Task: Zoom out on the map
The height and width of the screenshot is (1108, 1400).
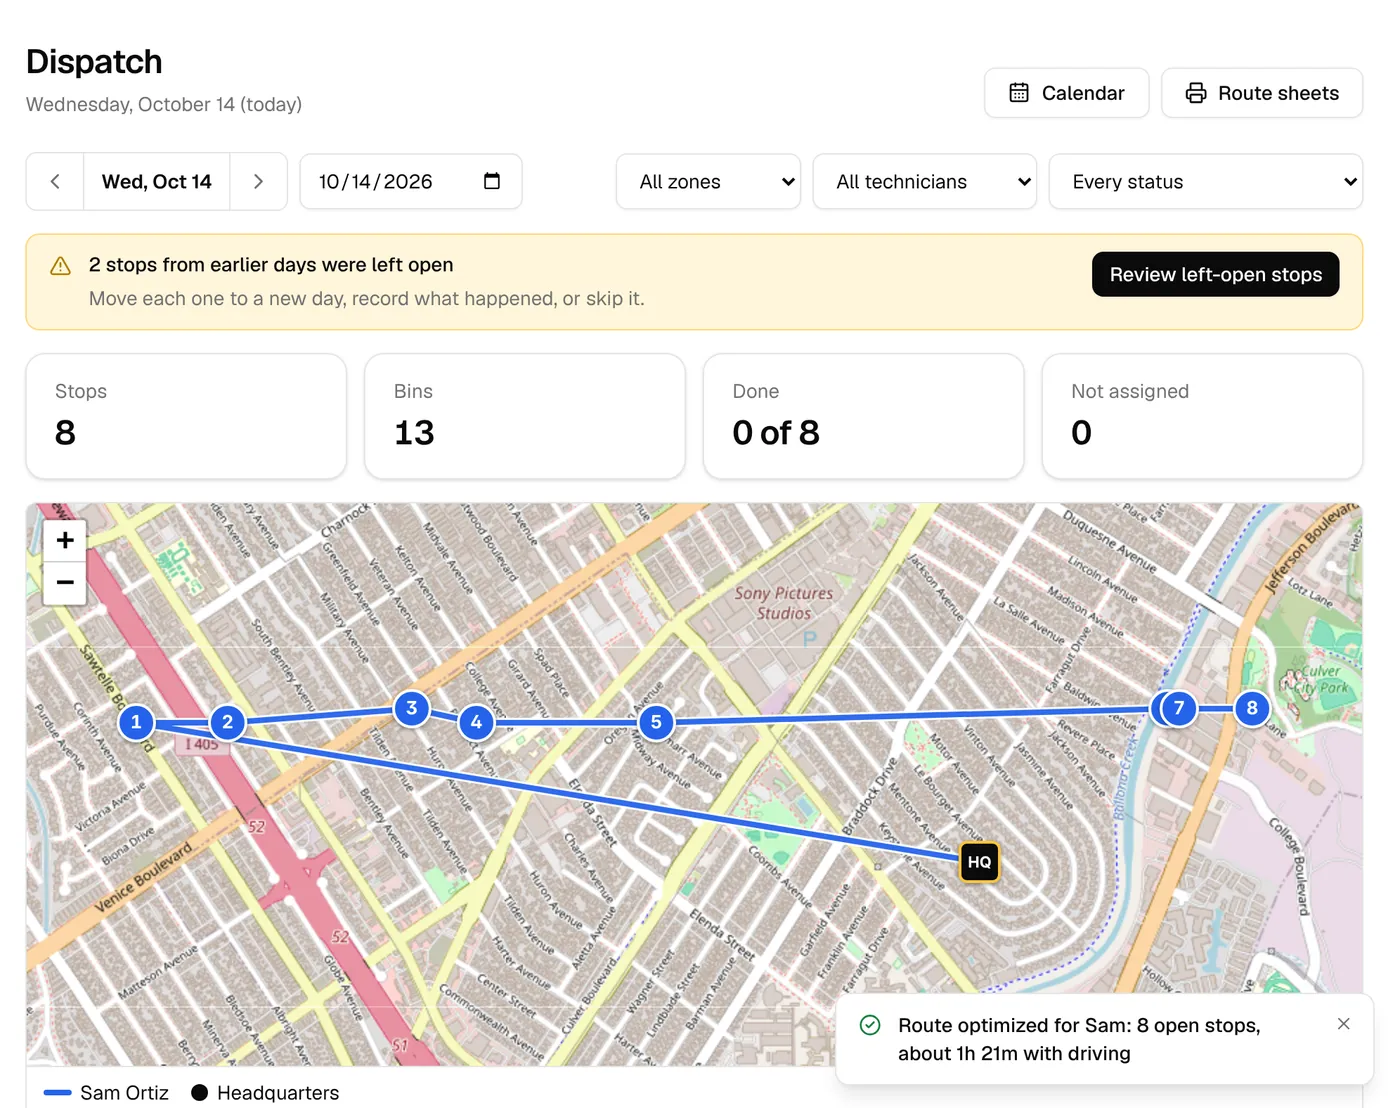Action: click(x=65, y=583)
